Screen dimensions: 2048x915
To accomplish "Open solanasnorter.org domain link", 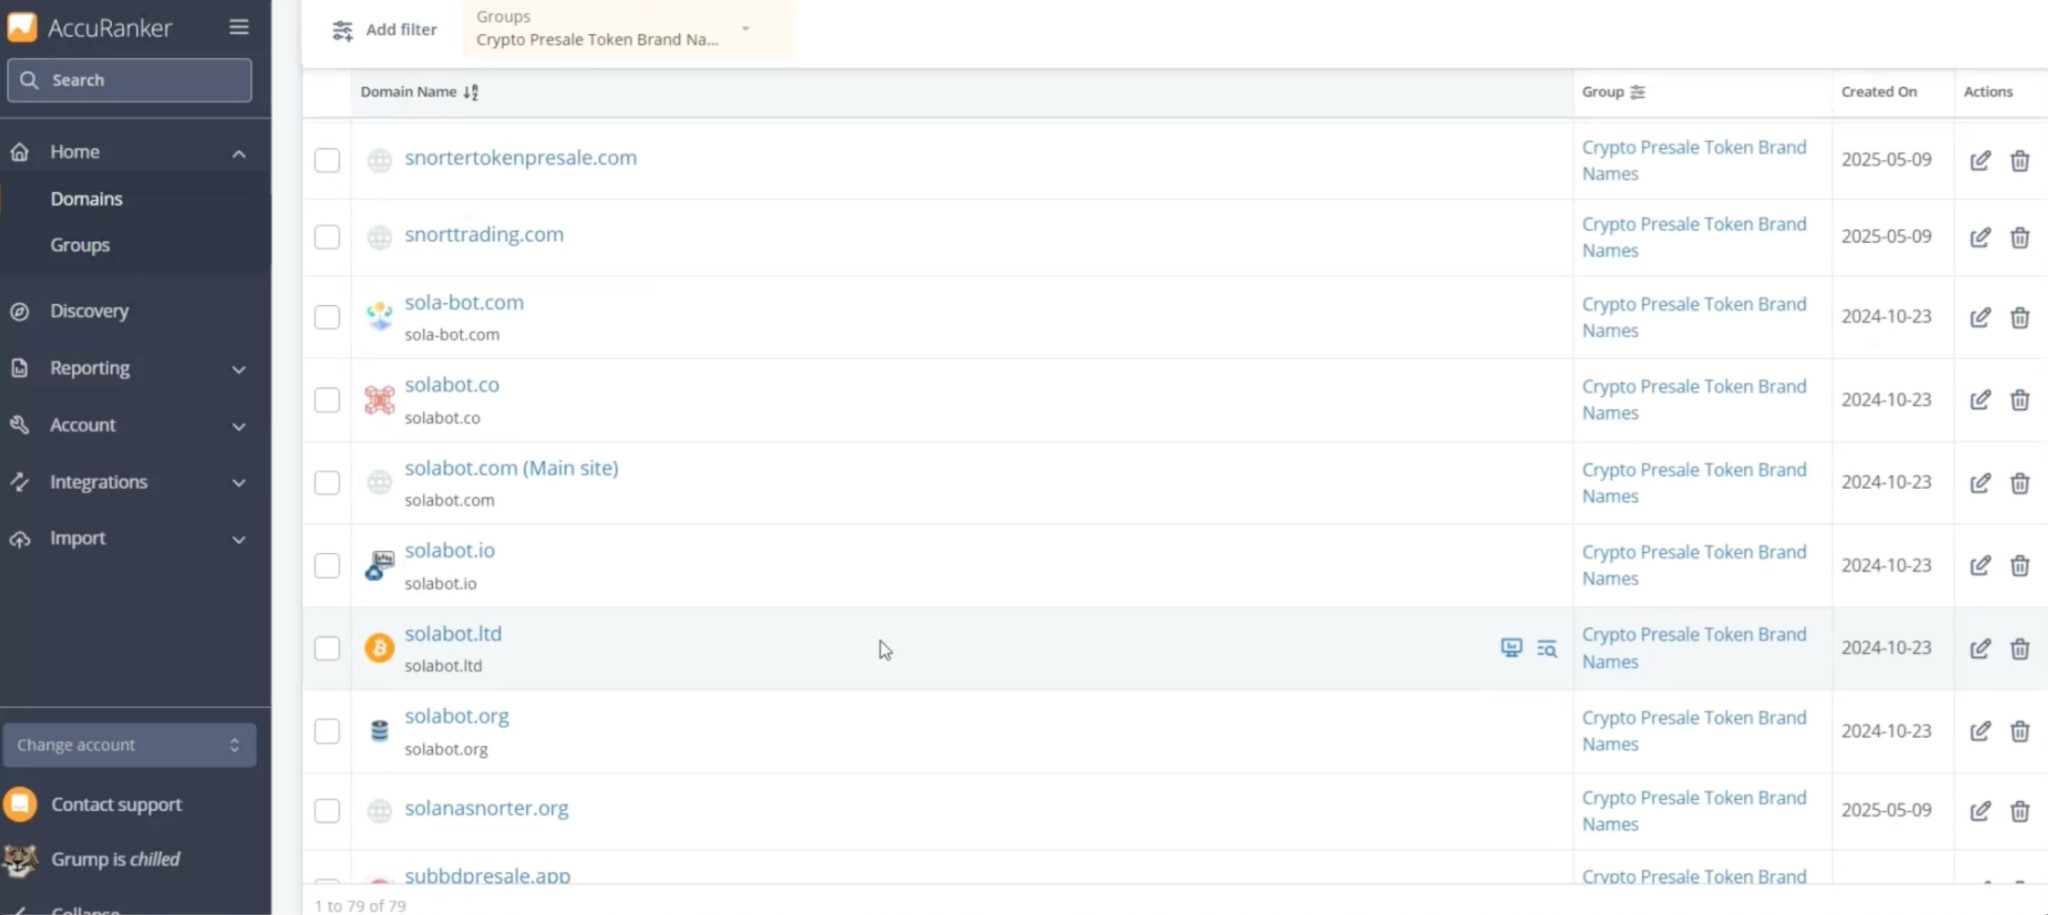I will (x=486, y=808).
